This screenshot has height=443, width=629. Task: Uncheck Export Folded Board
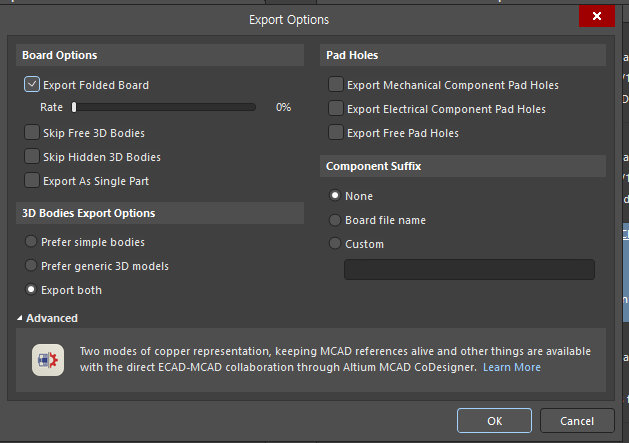pos(32,84)
